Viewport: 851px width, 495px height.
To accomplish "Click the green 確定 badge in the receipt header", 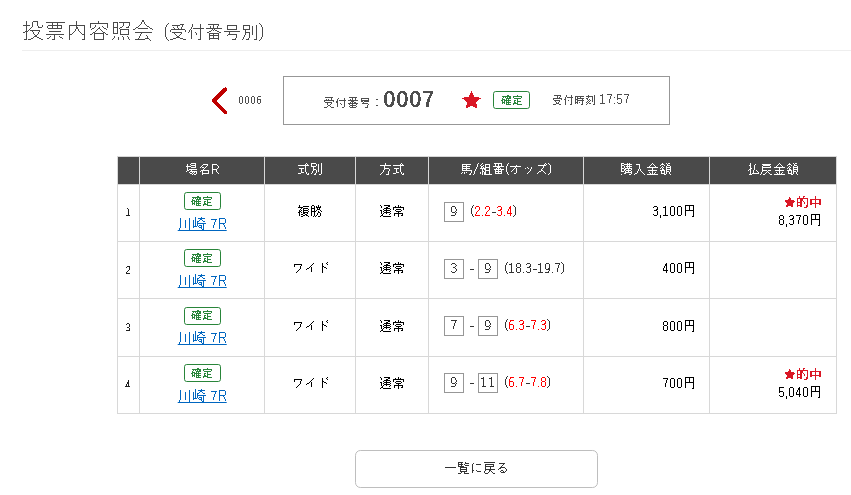I will click(511, 100).
